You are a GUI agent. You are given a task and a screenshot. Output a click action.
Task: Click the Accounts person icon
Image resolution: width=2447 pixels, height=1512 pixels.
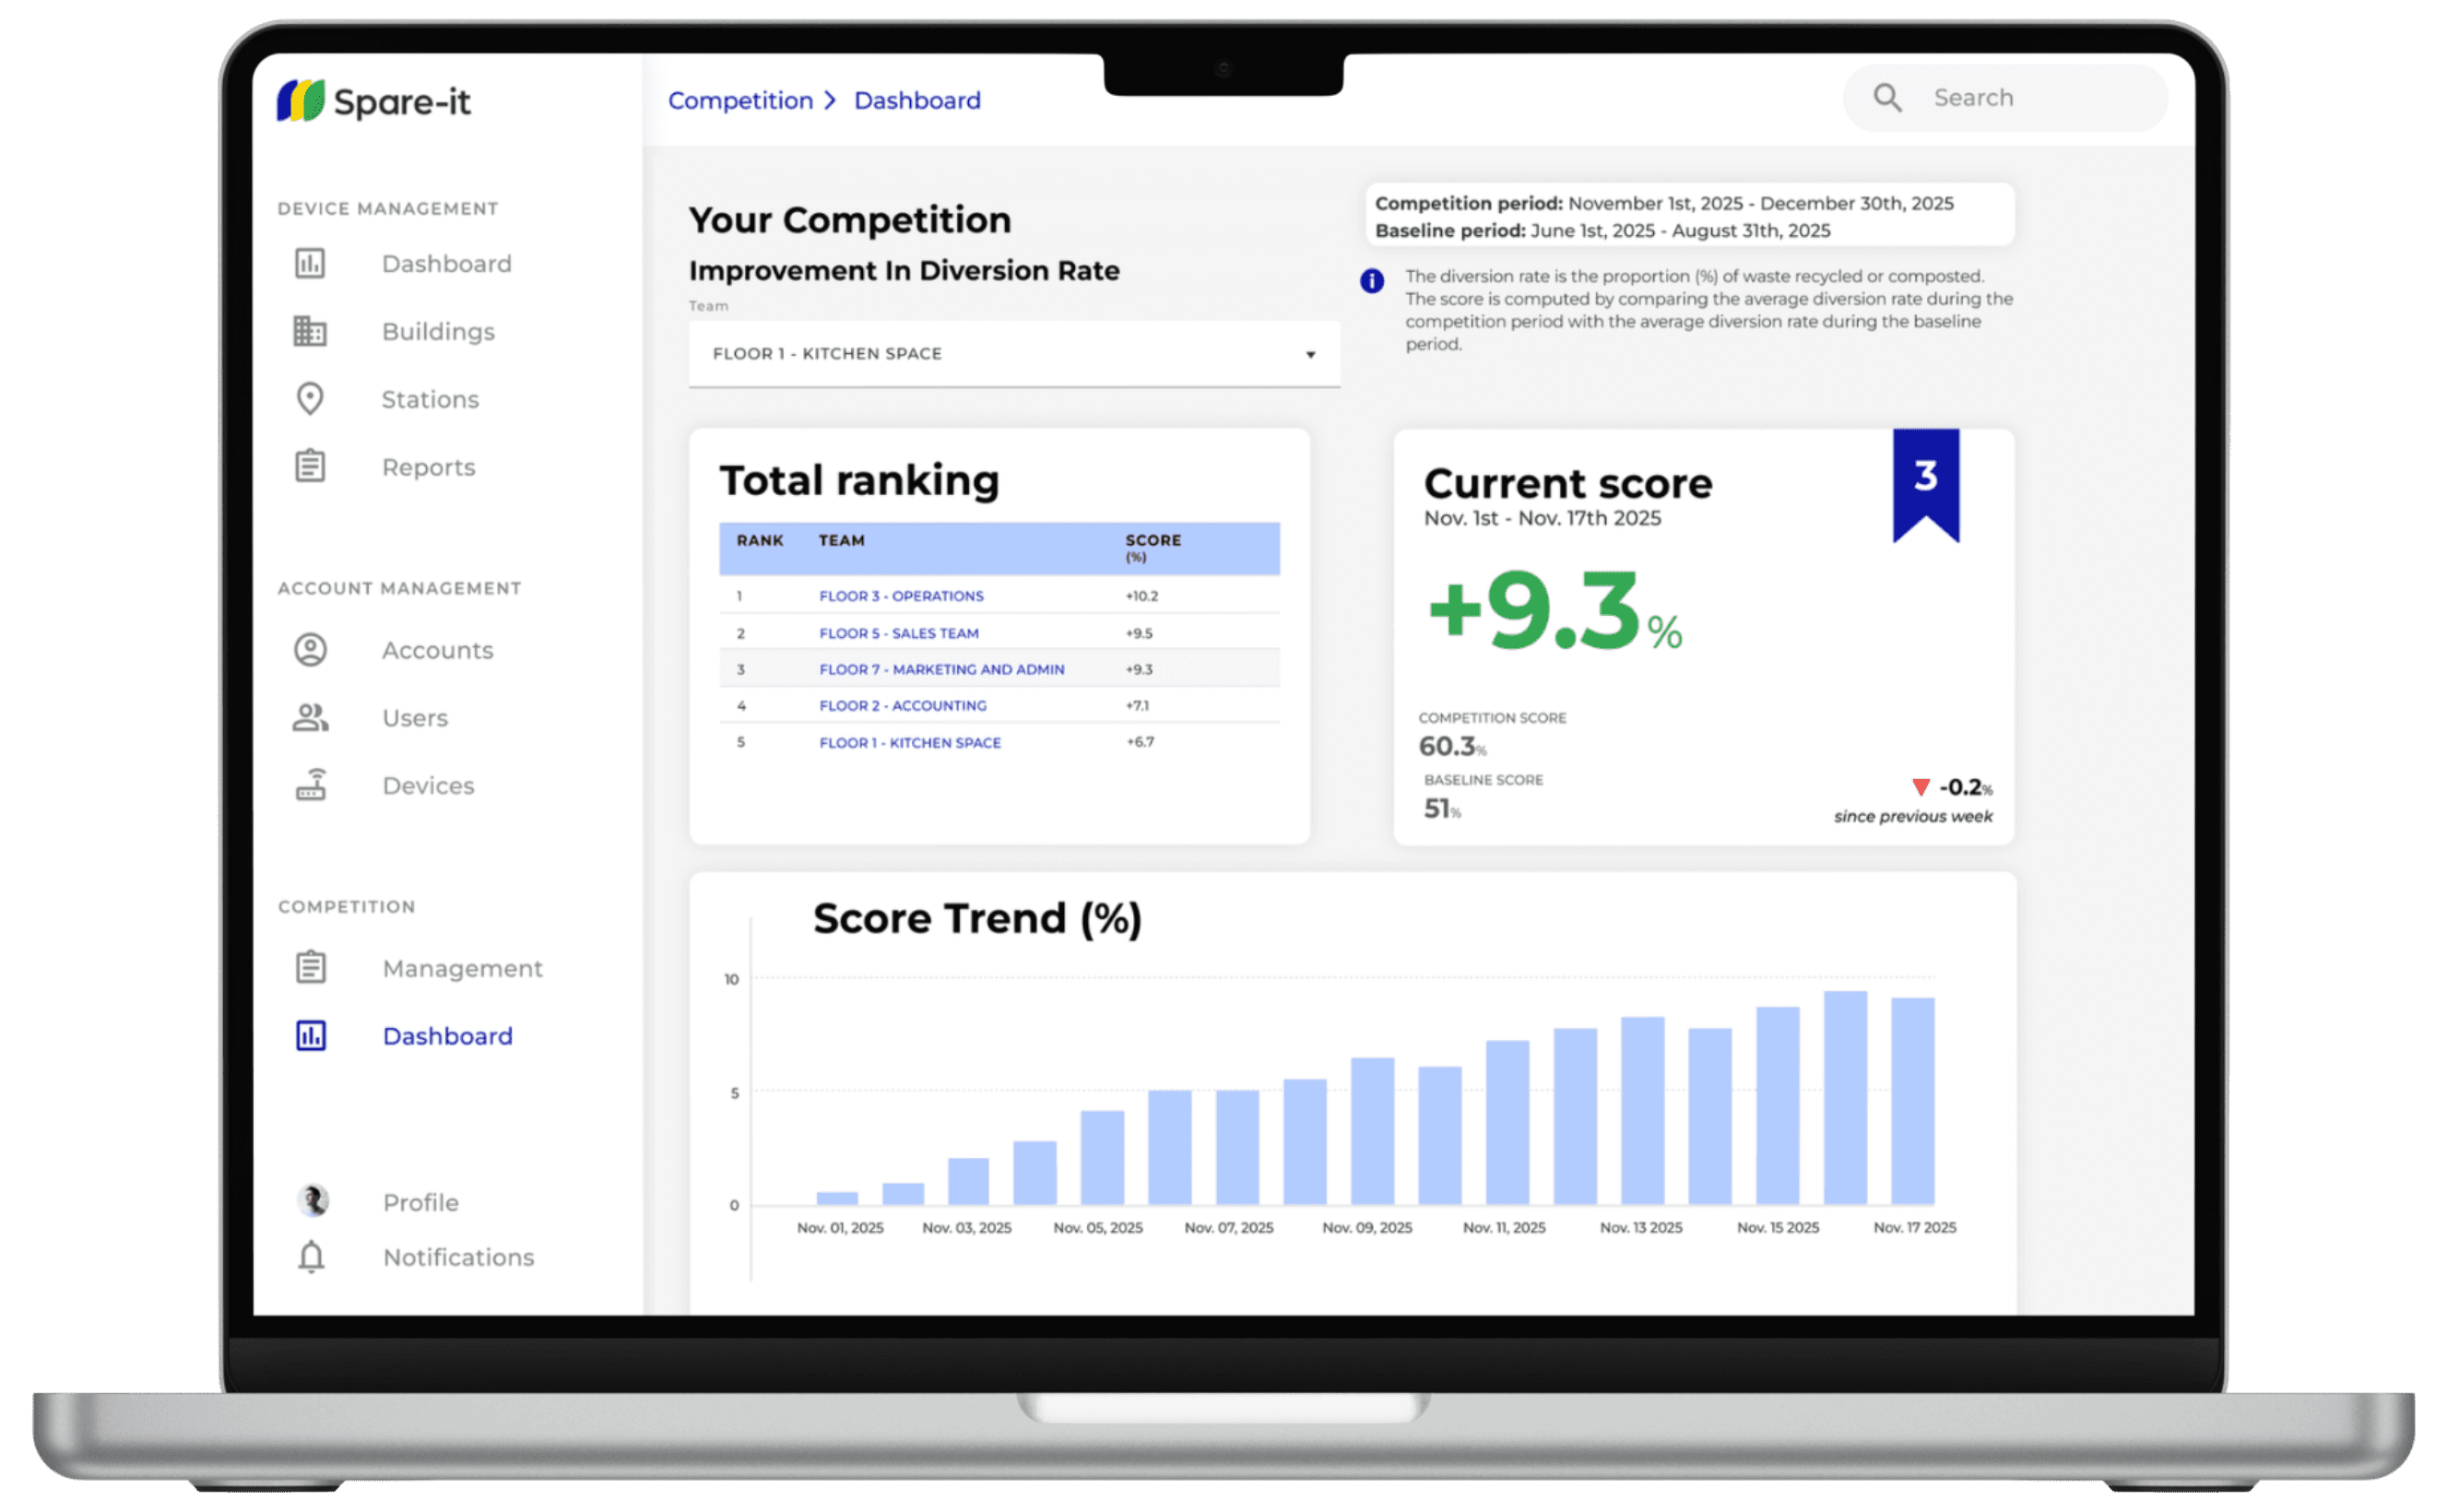pyautogui.click(x=310, y=650)
